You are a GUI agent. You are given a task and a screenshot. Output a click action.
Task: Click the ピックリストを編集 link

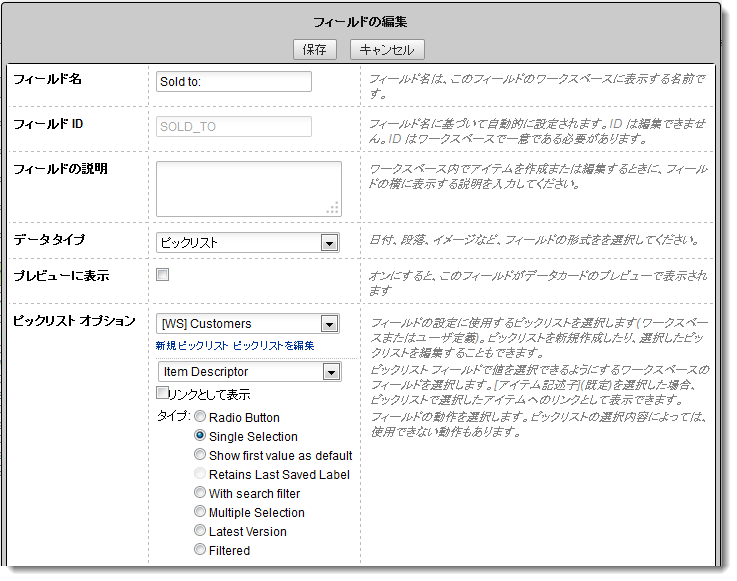274,345
